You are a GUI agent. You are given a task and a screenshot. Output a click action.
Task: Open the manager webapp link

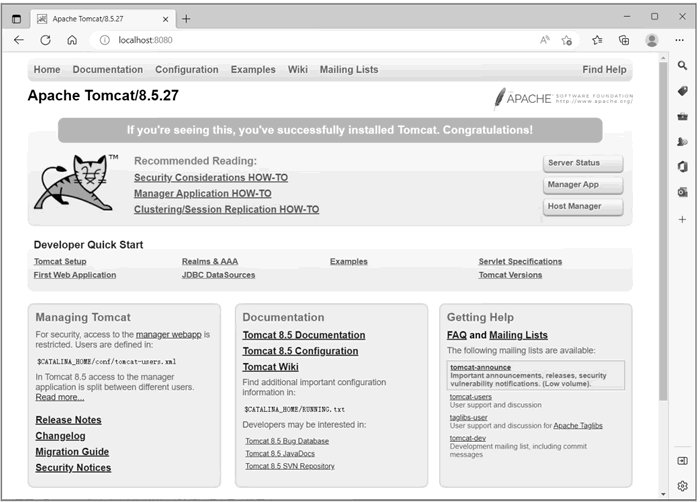(x=169, y=335)
